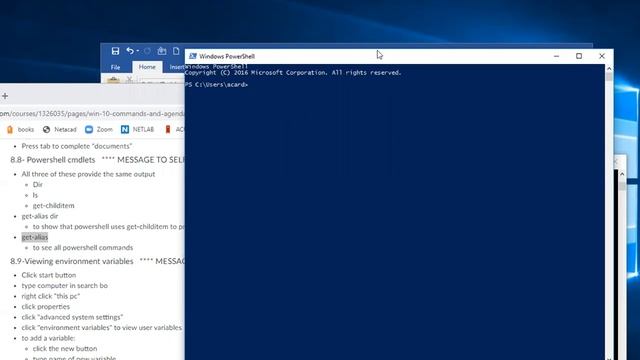
Task: Minimize the Windows PowerShell window
Action: [x=556, y=56]
